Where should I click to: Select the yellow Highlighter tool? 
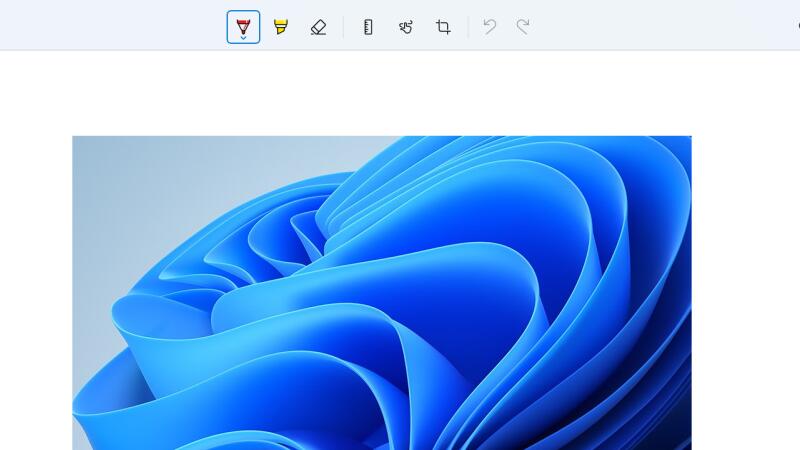click(281, 27)
